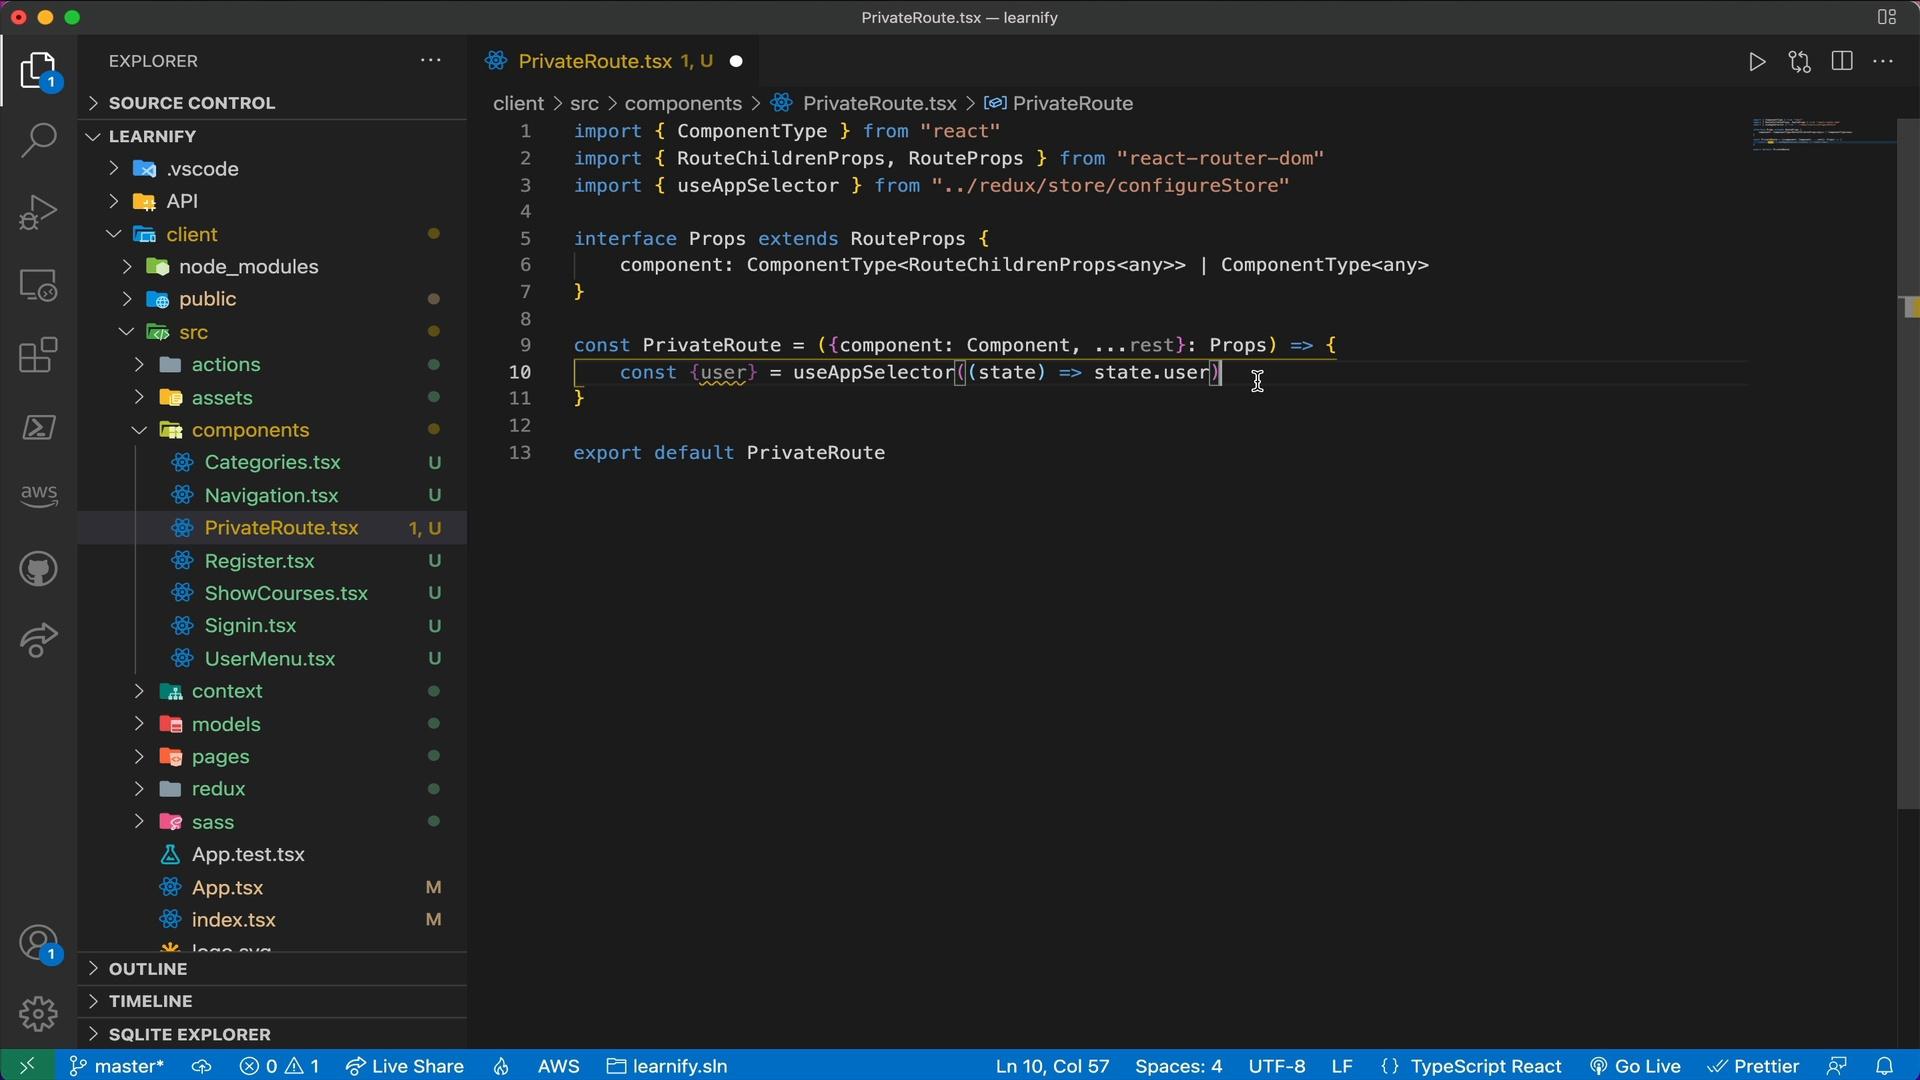Click the Prettier status bar icon
Image resolution: width=1920 pixels, height=1080 pixels.
click(1753, 1065)
